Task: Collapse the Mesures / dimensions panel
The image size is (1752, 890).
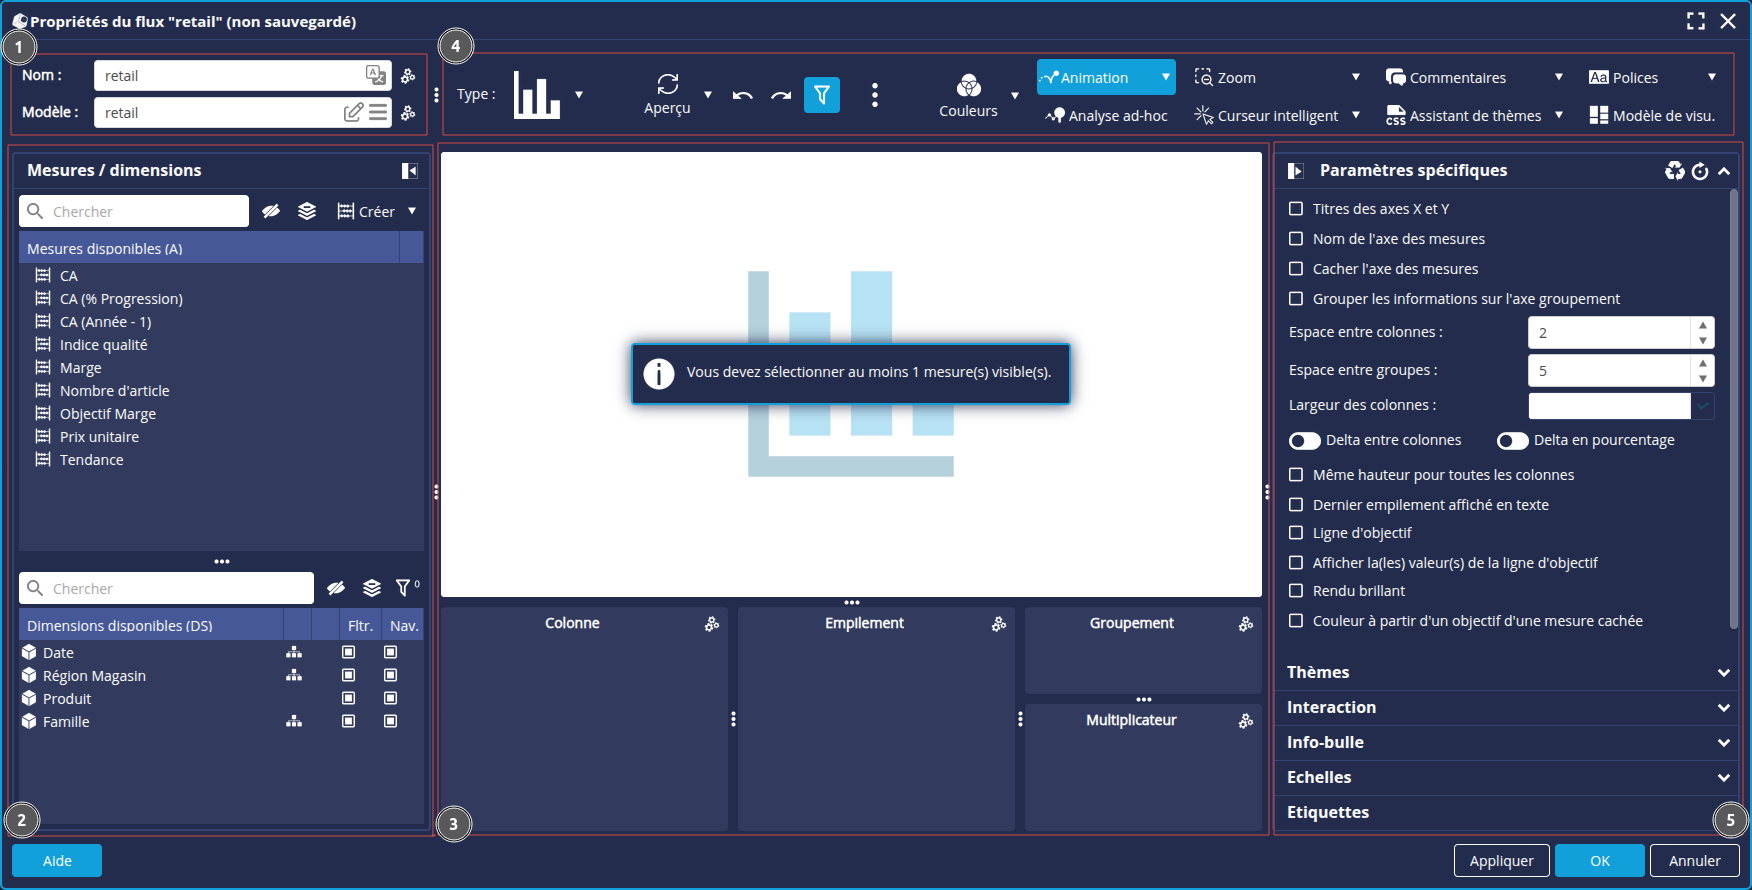Action: click(409, 171)
